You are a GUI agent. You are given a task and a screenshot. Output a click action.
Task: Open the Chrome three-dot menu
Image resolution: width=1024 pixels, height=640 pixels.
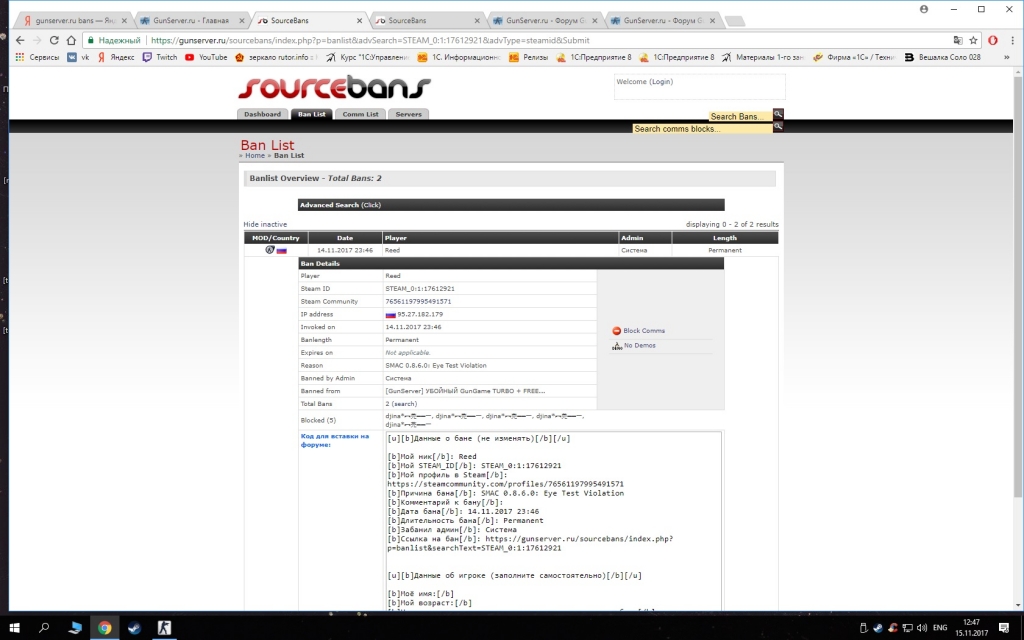coord(1011,40)
